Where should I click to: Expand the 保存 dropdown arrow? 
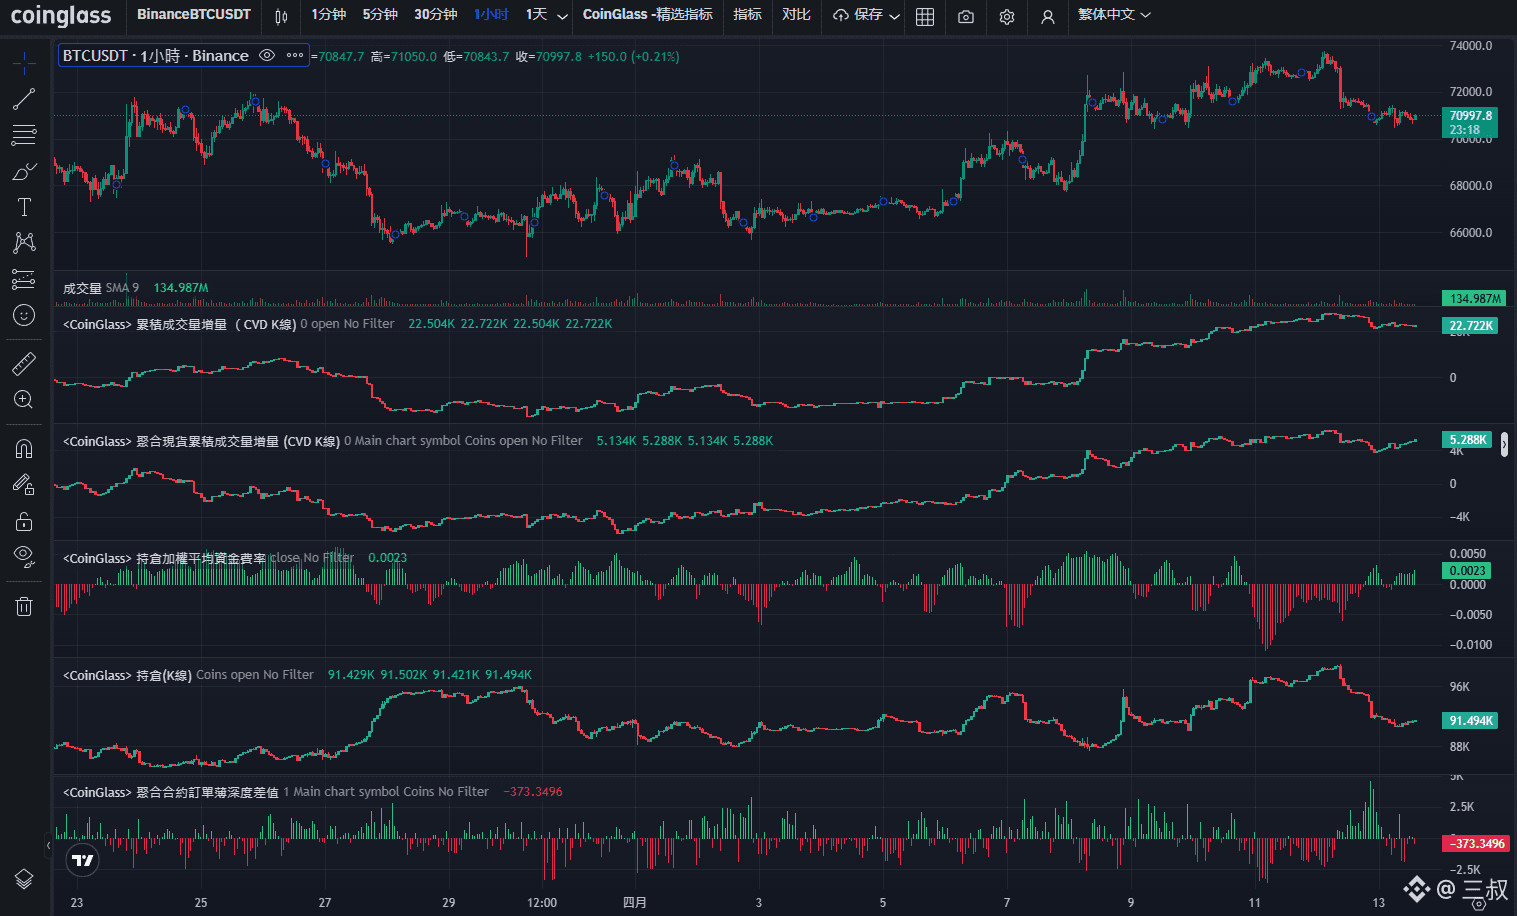point(895,16)
